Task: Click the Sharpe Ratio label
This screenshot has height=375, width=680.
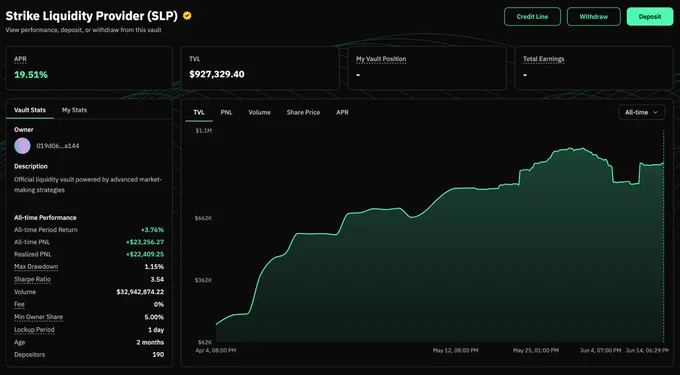Action: pyautogui.click(x=33, y=279)
